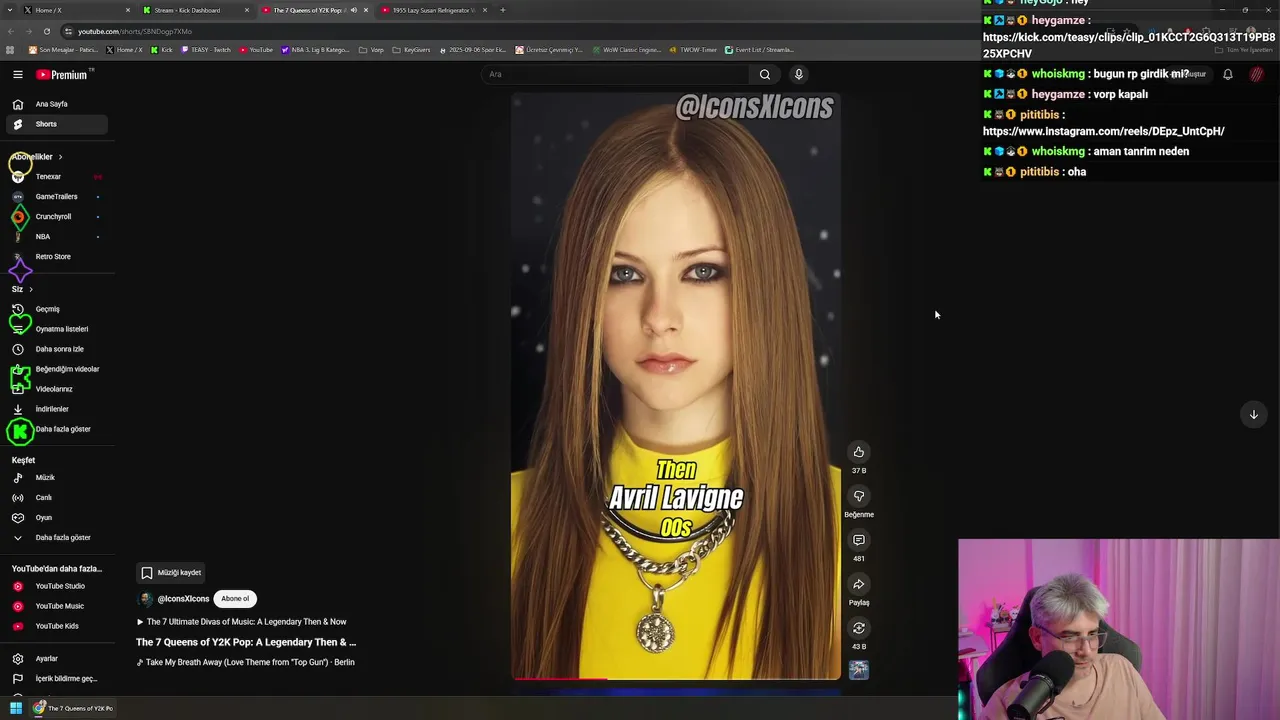Share the Short via Paylaş icon
Viewport: 1280px width, 720px height.
(x=858, y=584)
